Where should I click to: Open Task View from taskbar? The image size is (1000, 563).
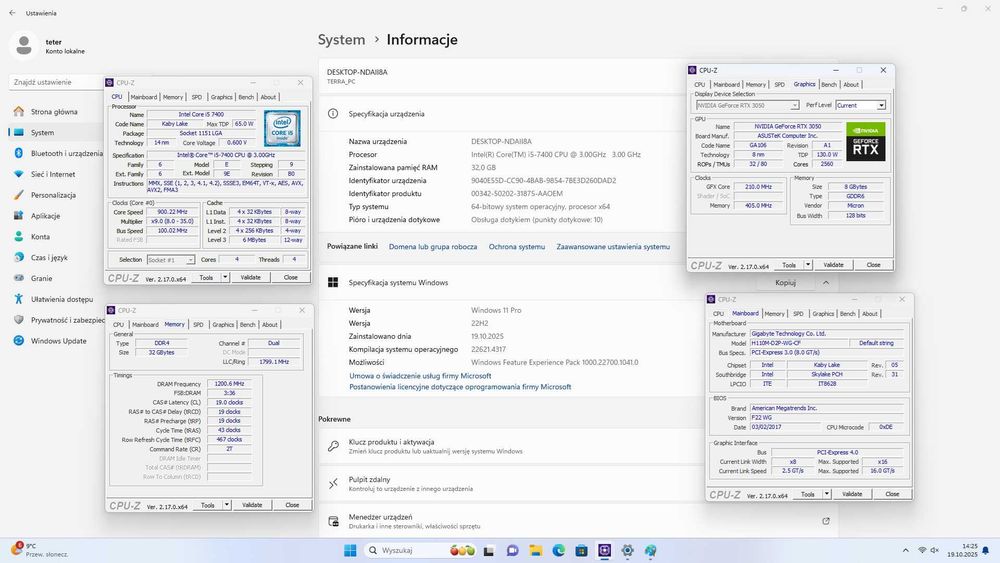click(489, 550)
